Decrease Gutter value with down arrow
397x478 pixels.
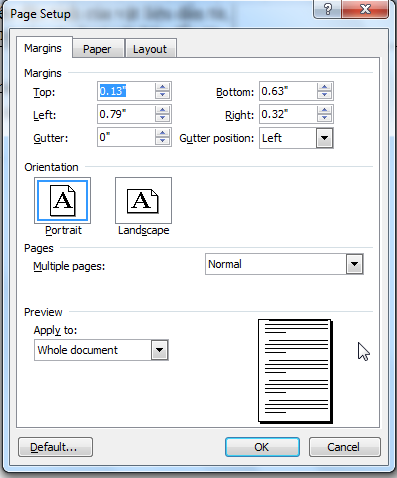point(162,141)
